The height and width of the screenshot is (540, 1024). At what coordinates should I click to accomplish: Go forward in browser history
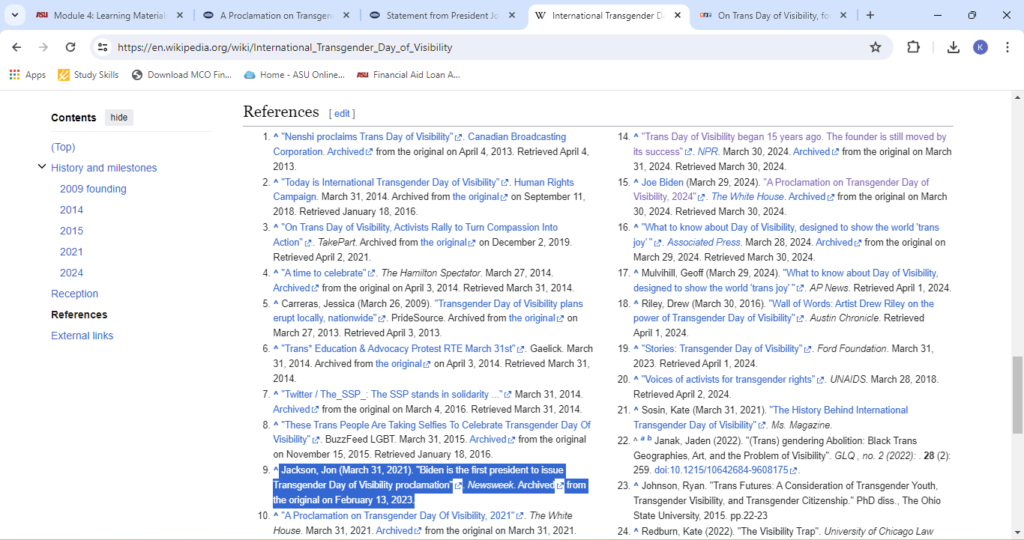[x=43, y=47]
